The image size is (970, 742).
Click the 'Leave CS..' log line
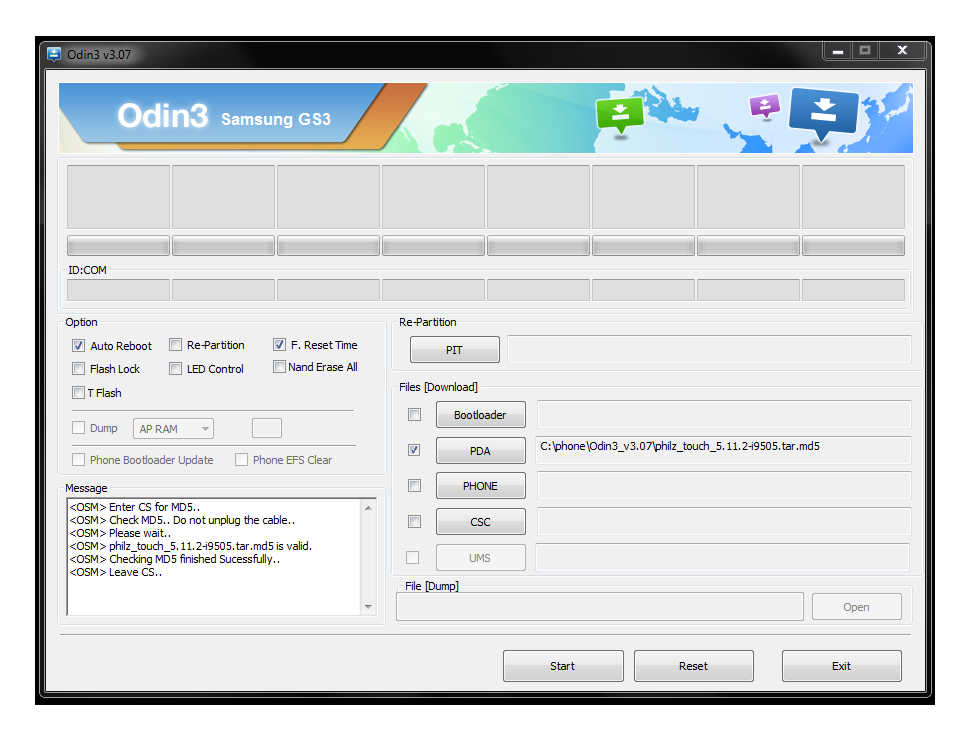(116, 572)
